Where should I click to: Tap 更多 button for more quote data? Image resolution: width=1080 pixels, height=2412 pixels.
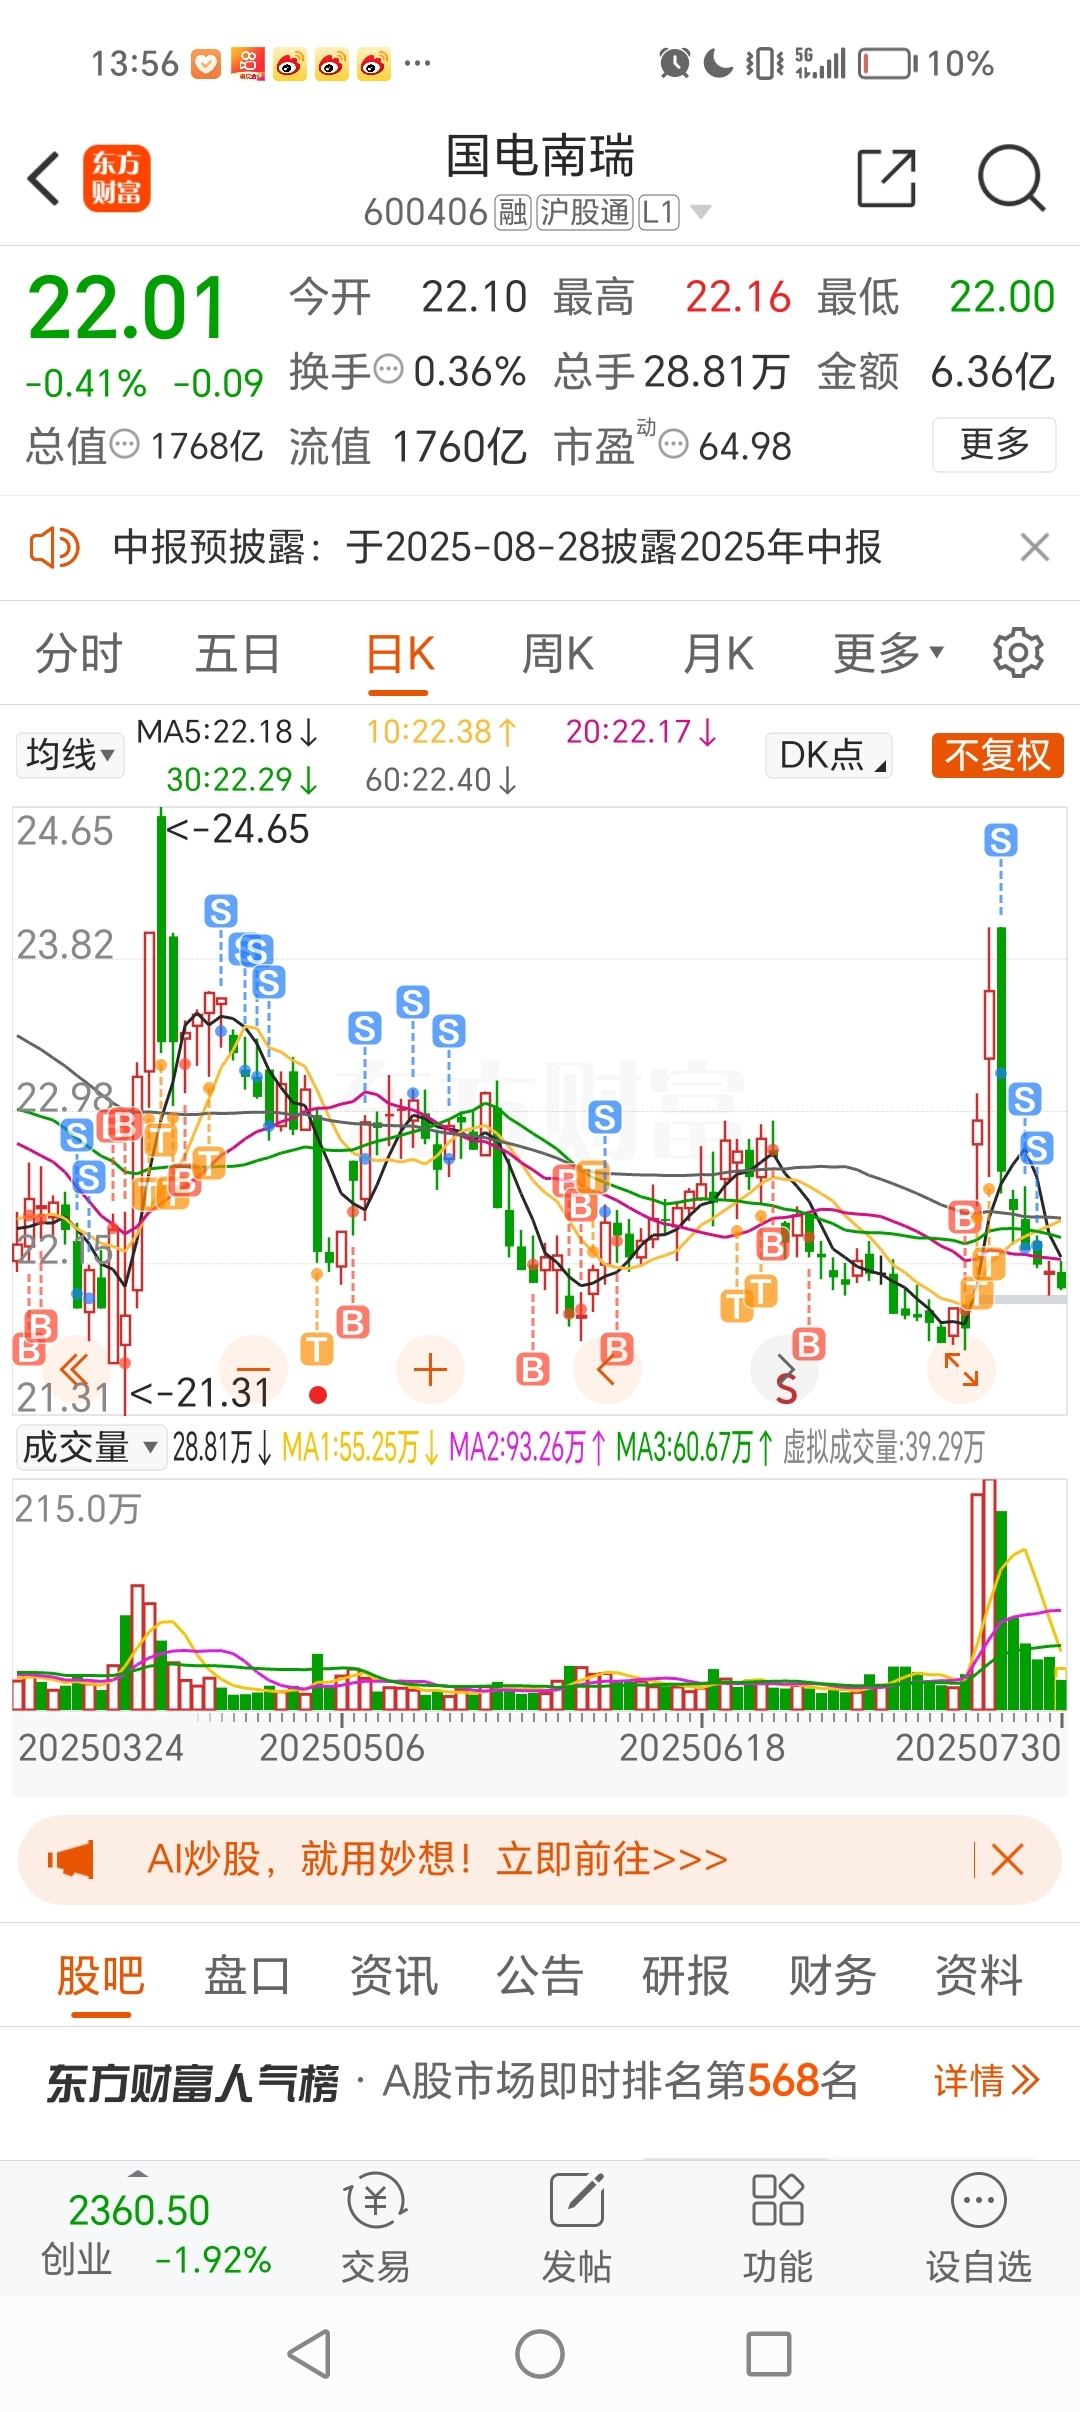pyautogui.click(x=994, y=444)
